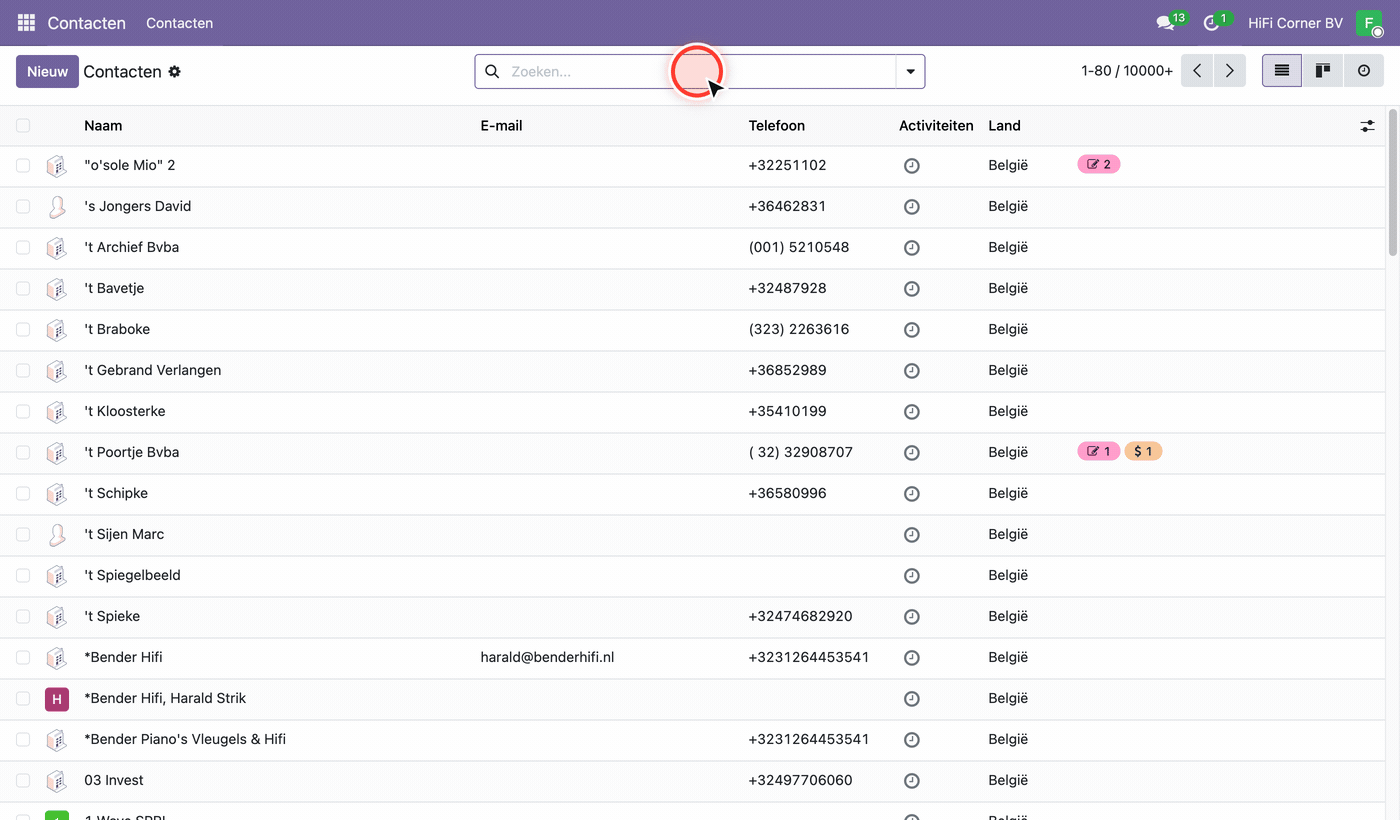Click the Activiteiten column header

[x=936, y=125]
